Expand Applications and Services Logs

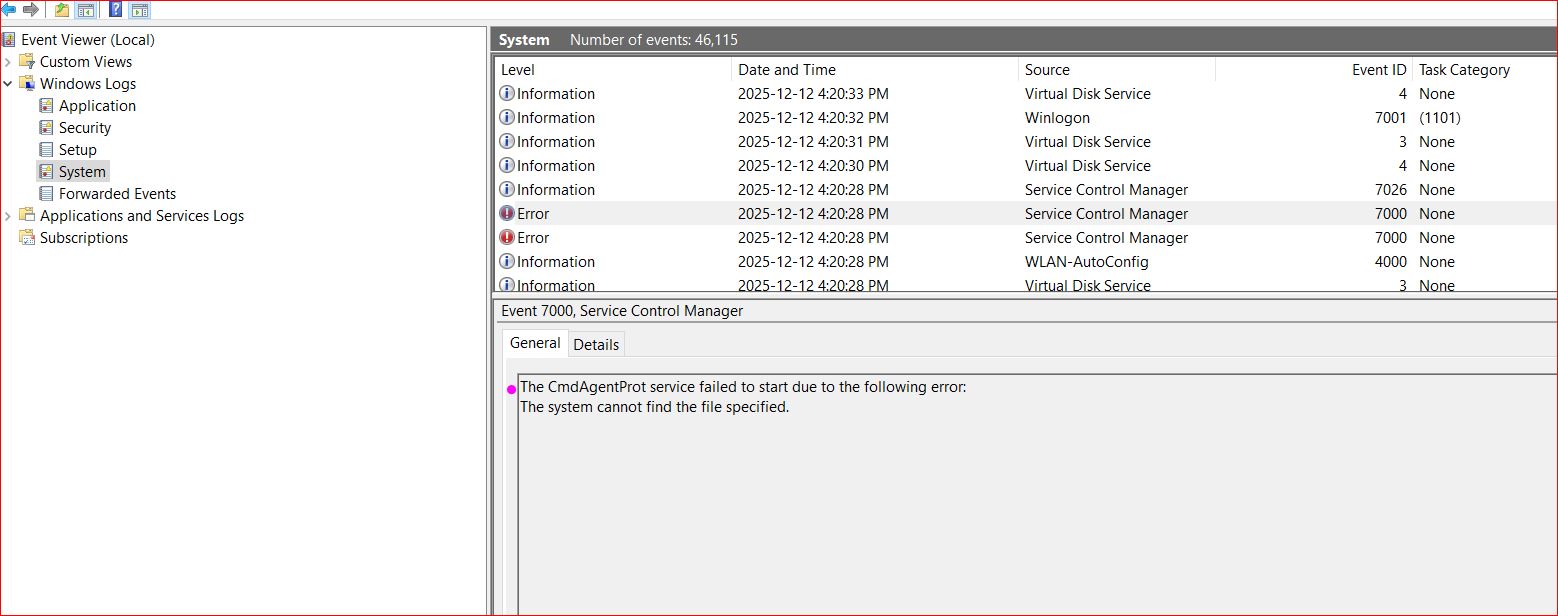[x=8, y=216]
